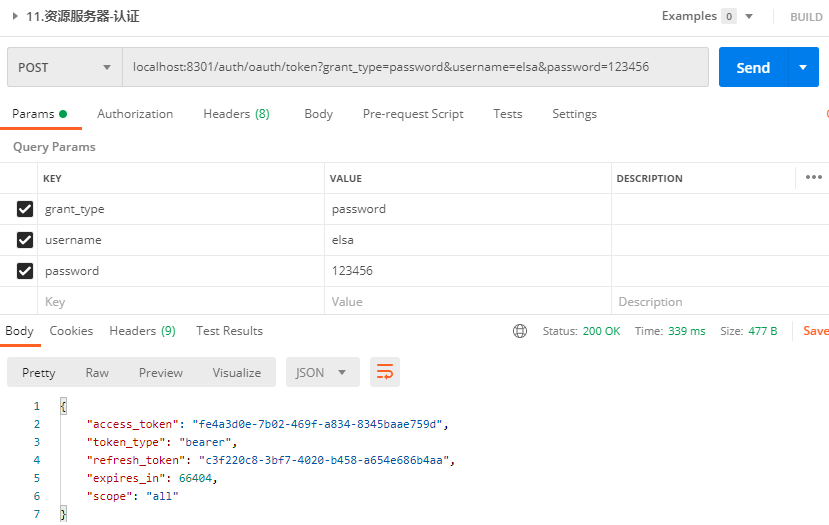Screen dimensions: 829x525
Task: Click the request URL input field
Action: point(416,67)
